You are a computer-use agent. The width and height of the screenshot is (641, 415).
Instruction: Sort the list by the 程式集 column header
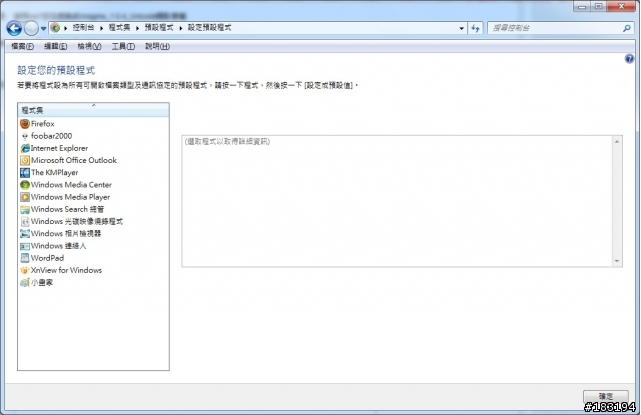pos(93,110)
